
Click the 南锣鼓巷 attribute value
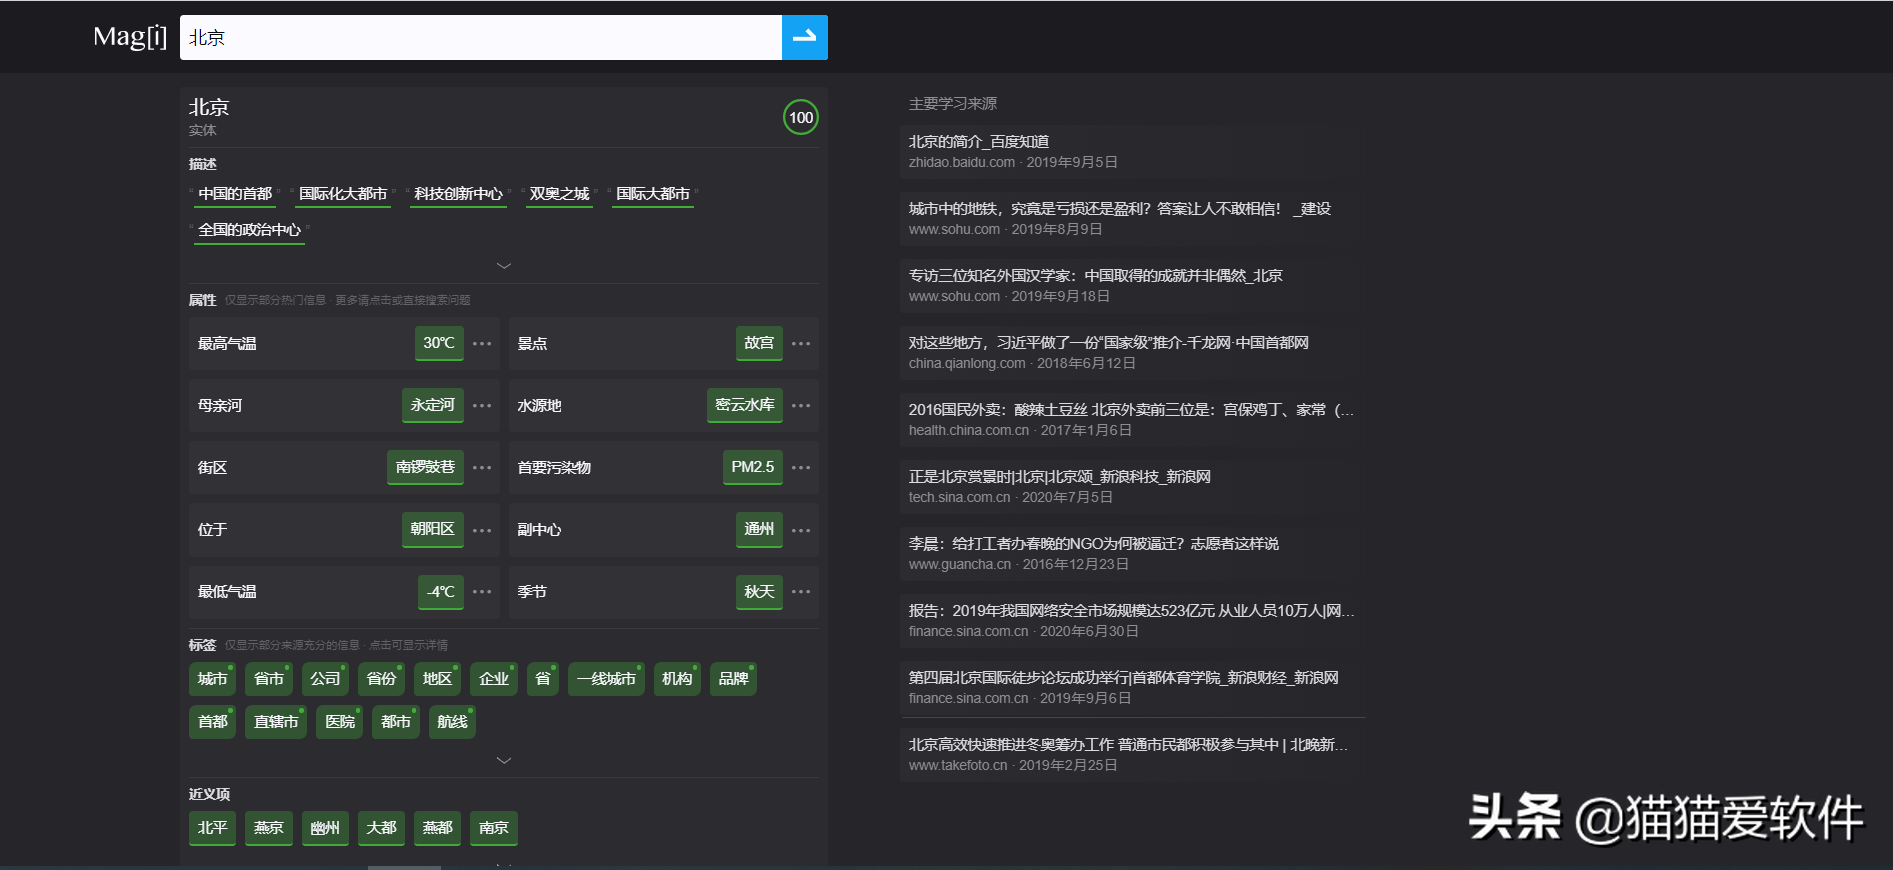click(425, 467)
